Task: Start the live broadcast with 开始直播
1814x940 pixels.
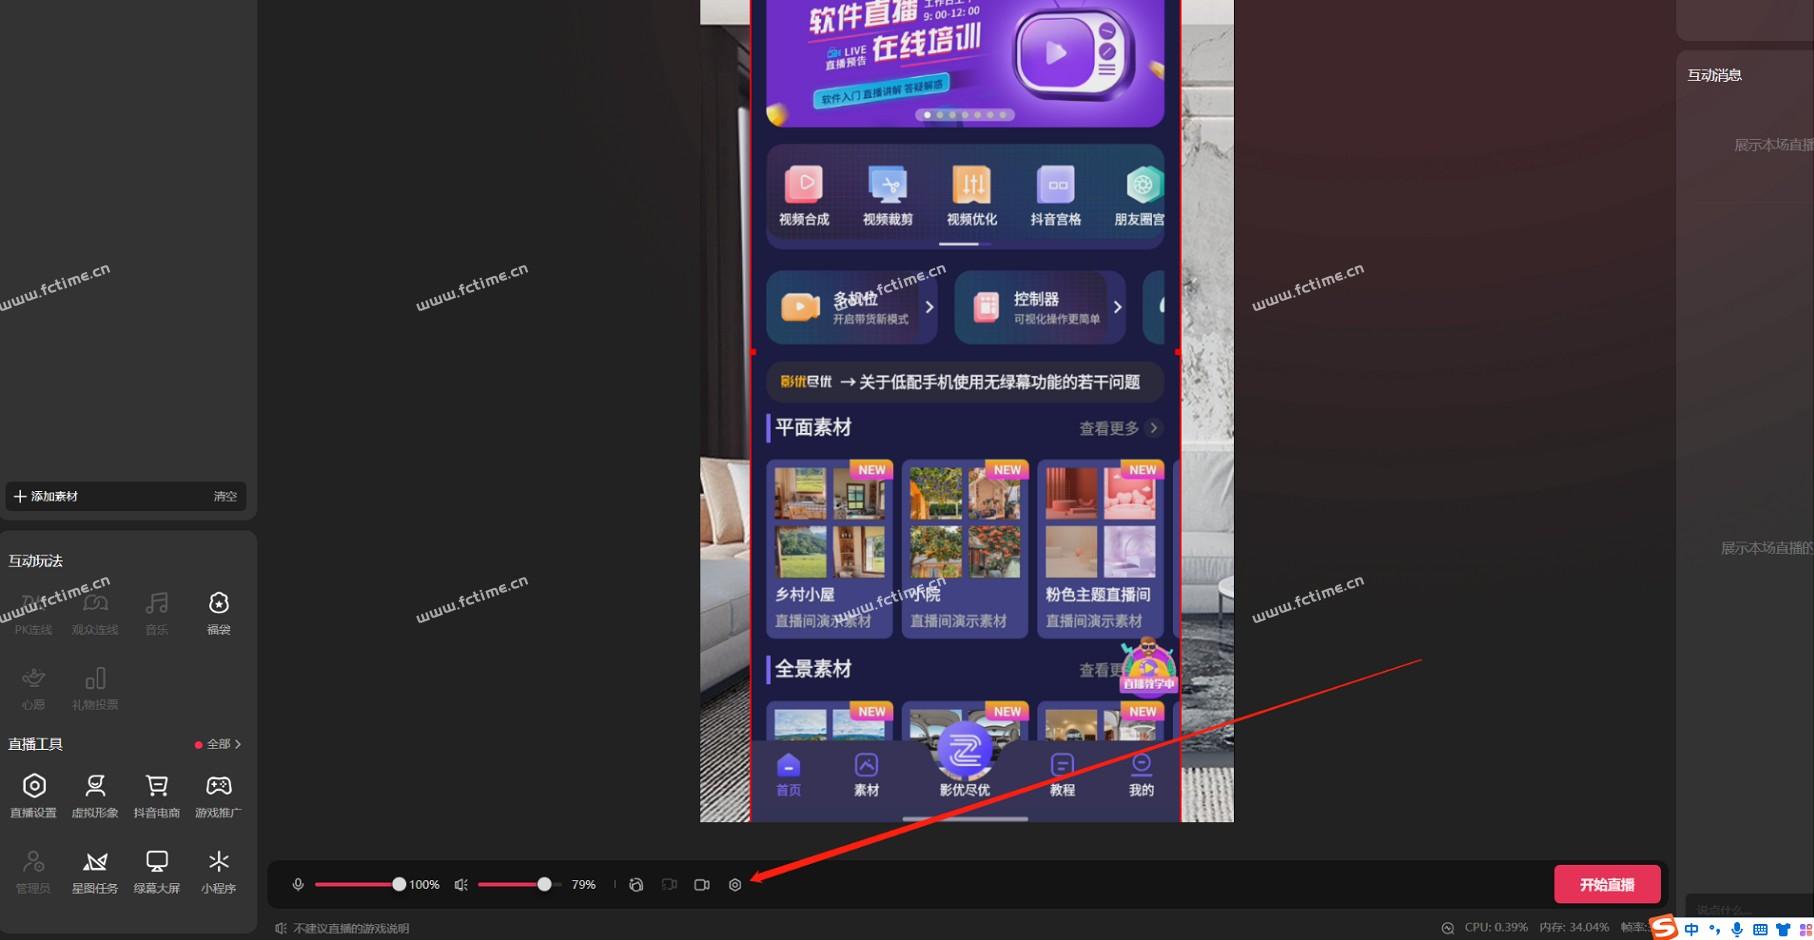Action: click(1607, 885)
